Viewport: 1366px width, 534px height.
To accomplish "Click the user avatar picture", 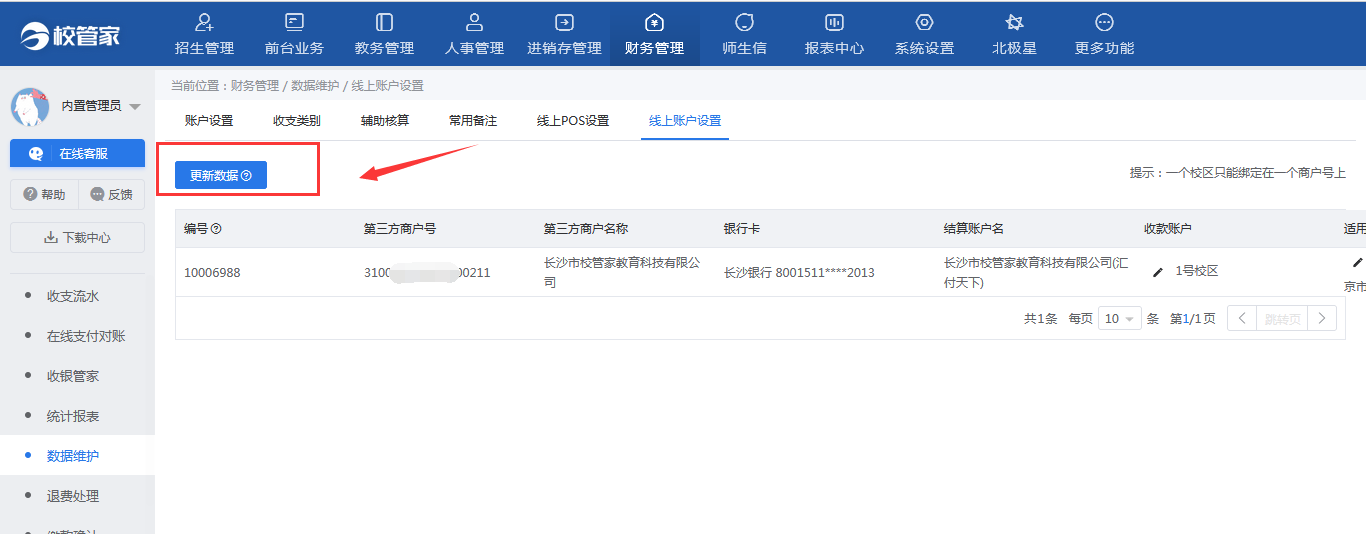I will click(x=30, y=106).
